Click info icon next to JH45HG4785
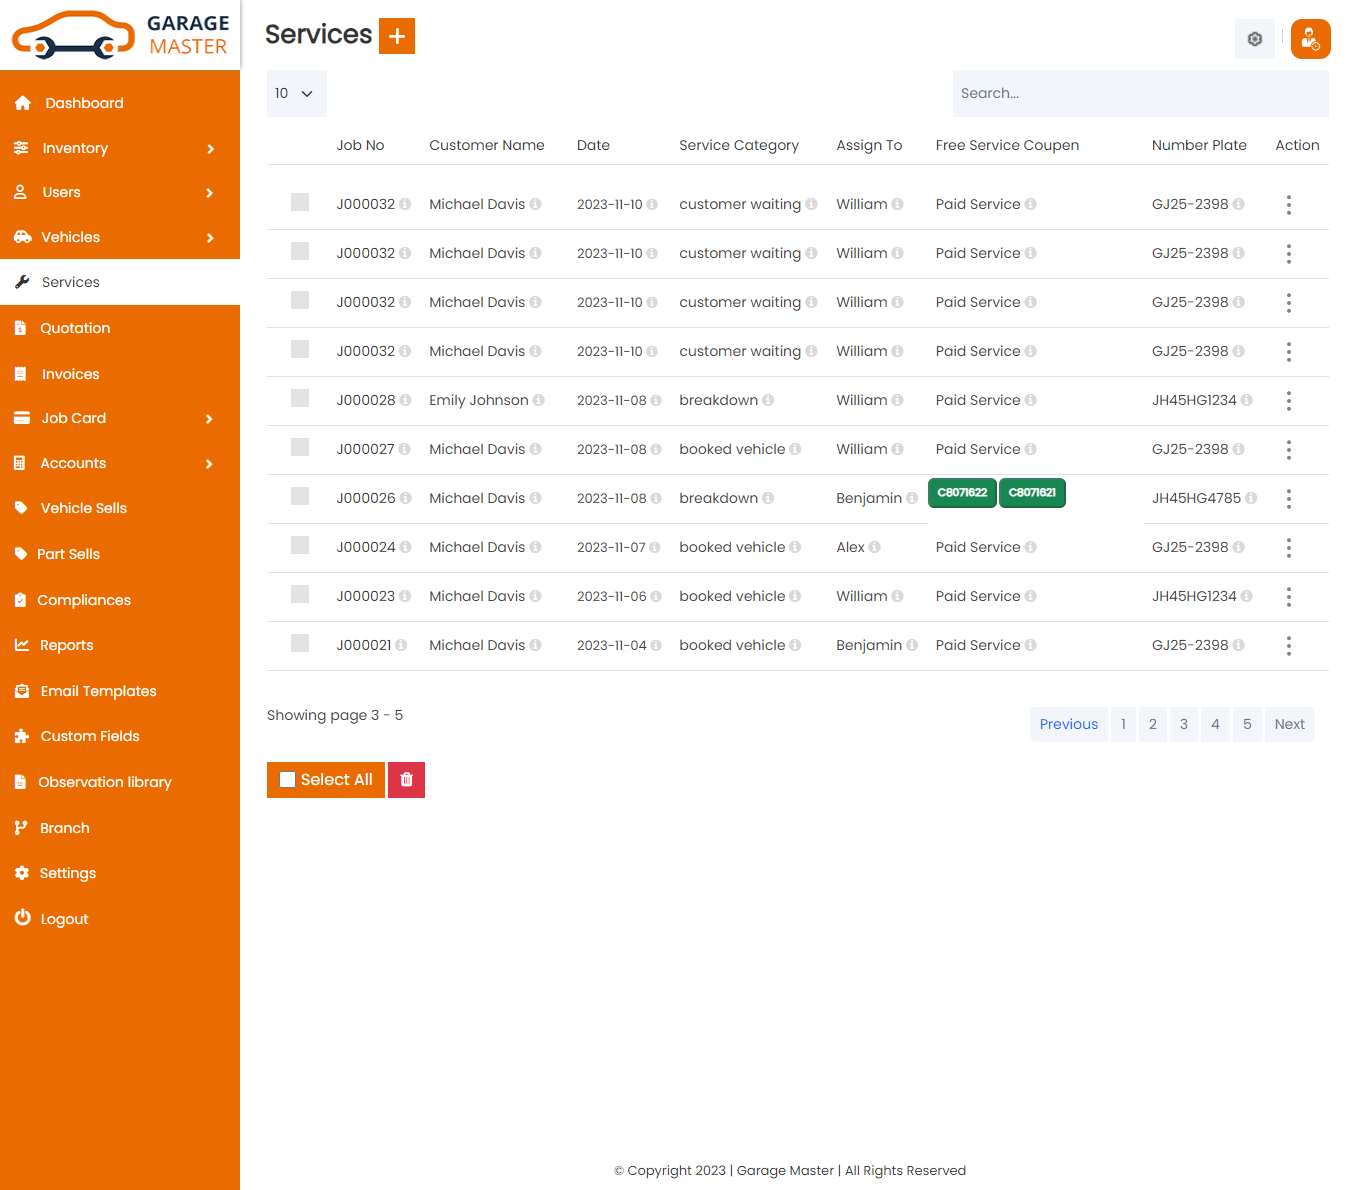 click(1251, 498)
